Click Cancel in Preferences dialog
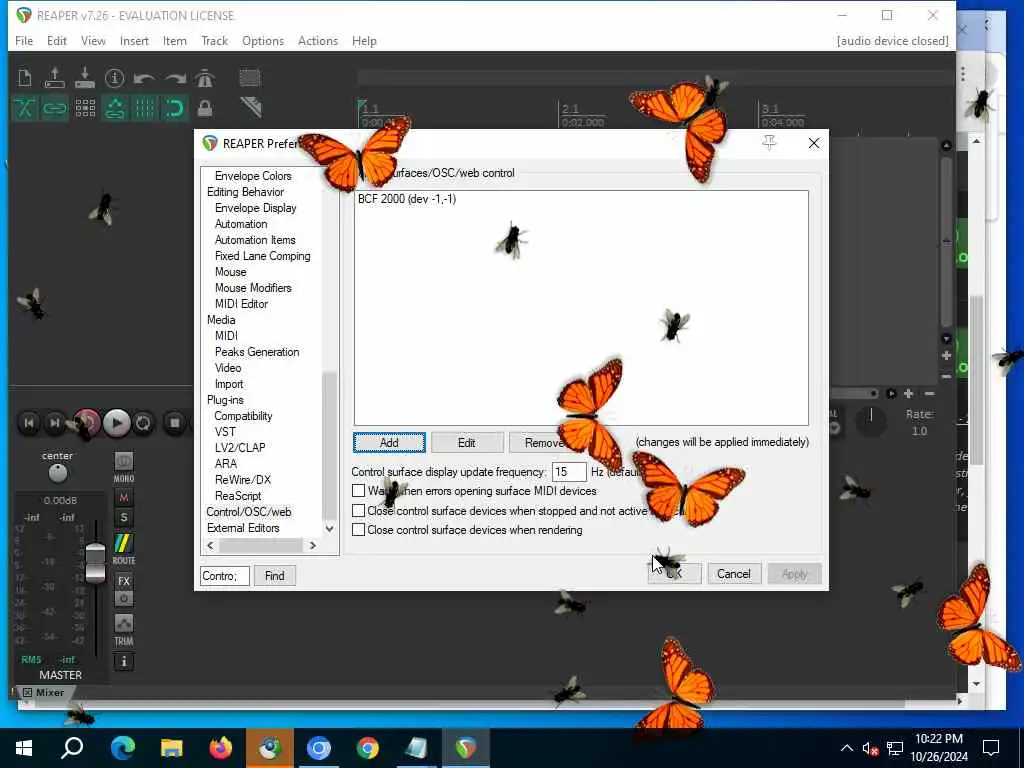 734,573
